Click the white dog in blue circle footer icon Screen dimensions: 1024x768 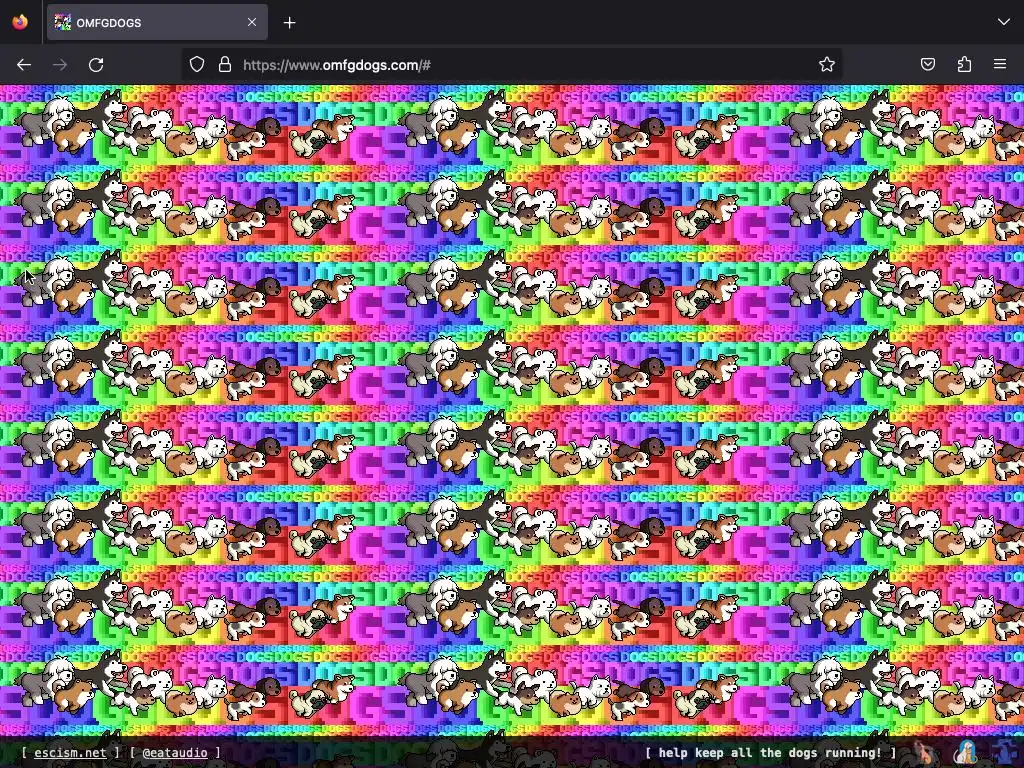point(966,752)
